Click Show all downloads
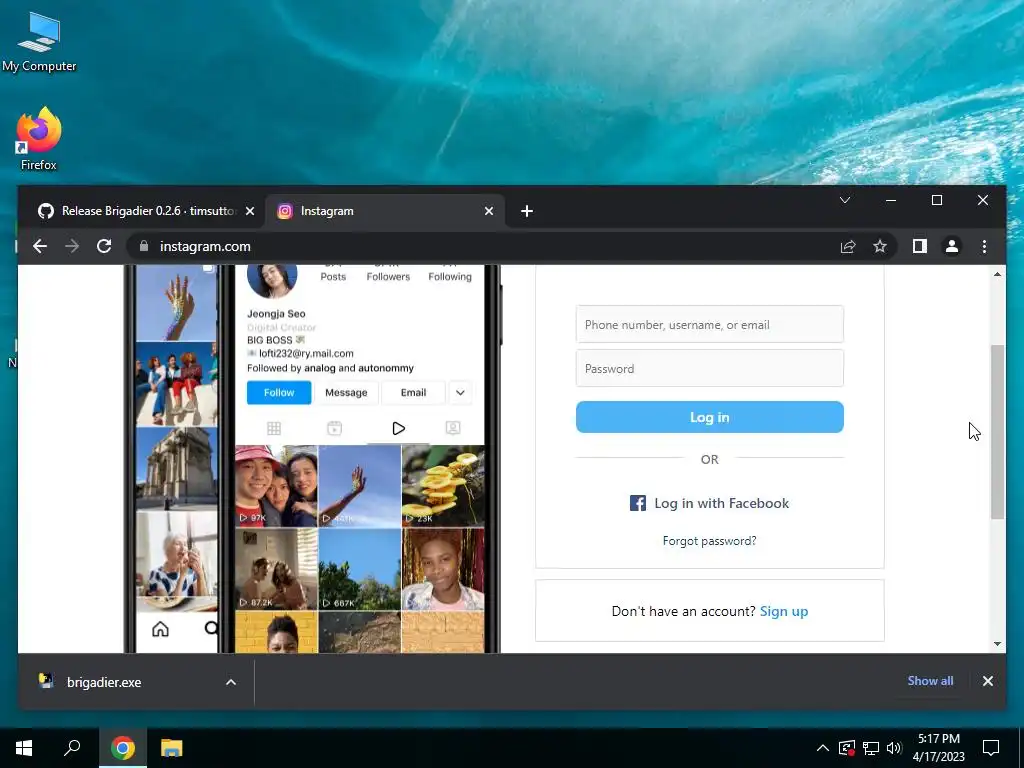Viewport: 1024px width, 768px height. (930, 680)
